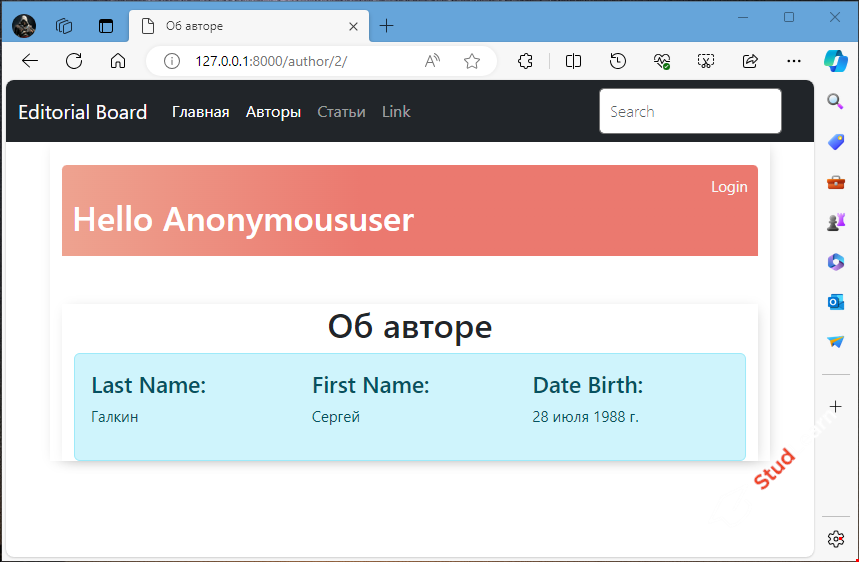Open Copilot icon in sidebar
The width and height of the screenshot is (859, 562).
coord(836,59)
